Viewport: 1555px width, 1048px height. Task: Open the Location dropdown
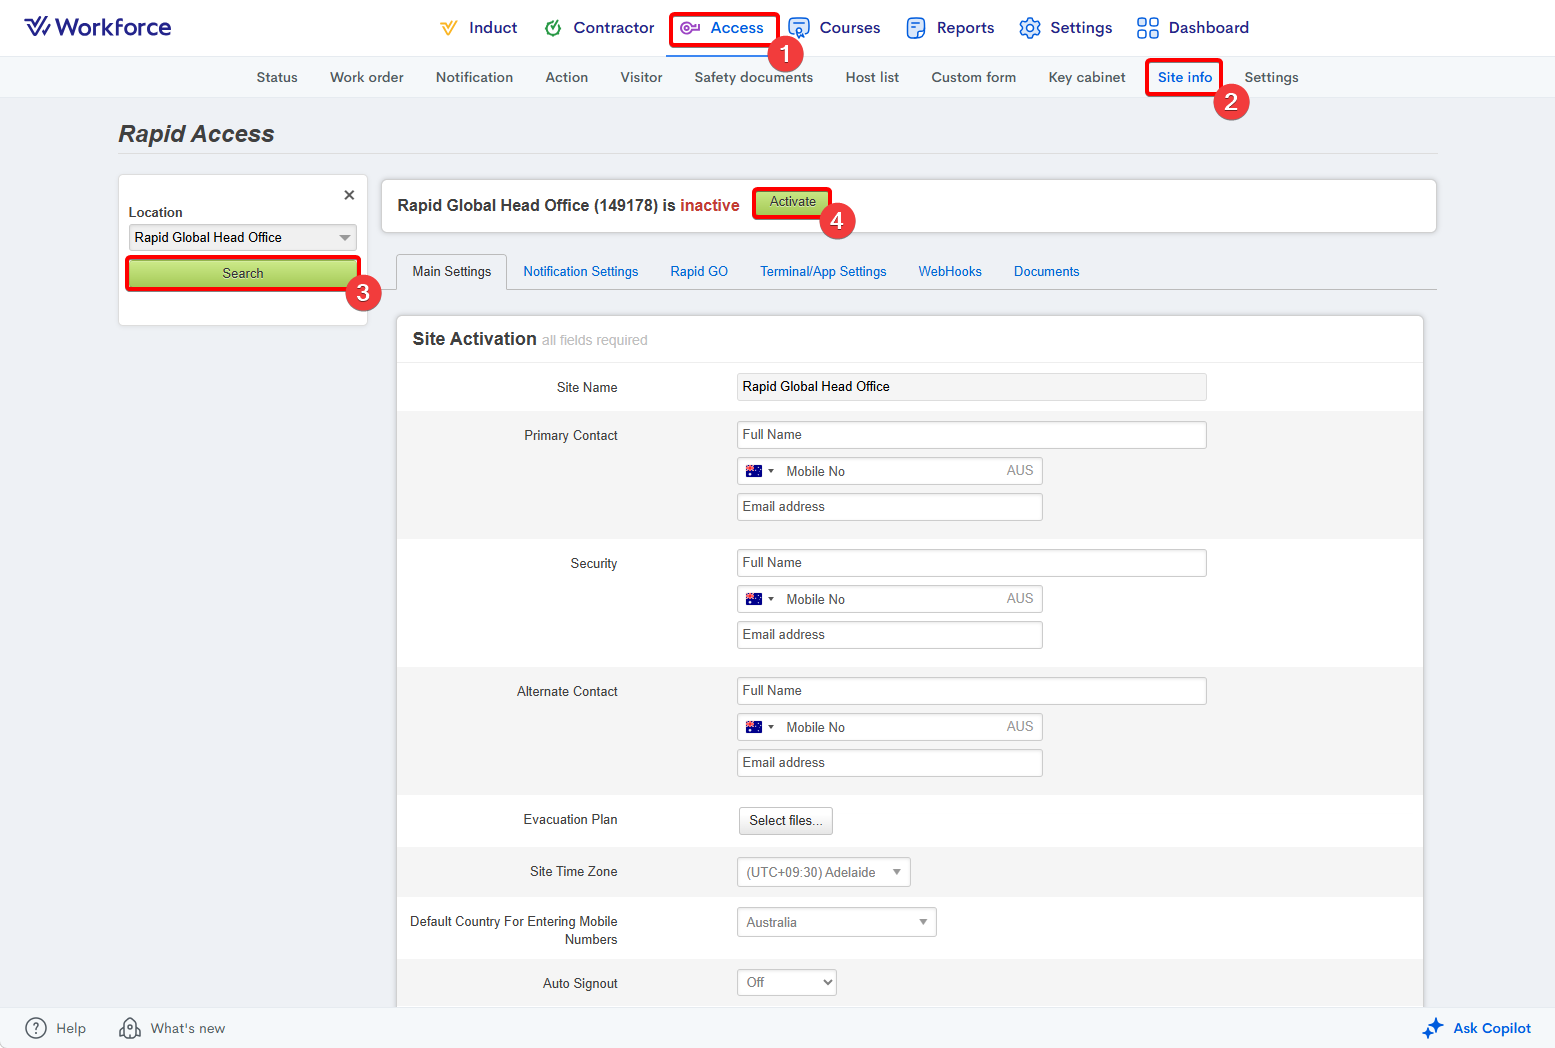243,237
